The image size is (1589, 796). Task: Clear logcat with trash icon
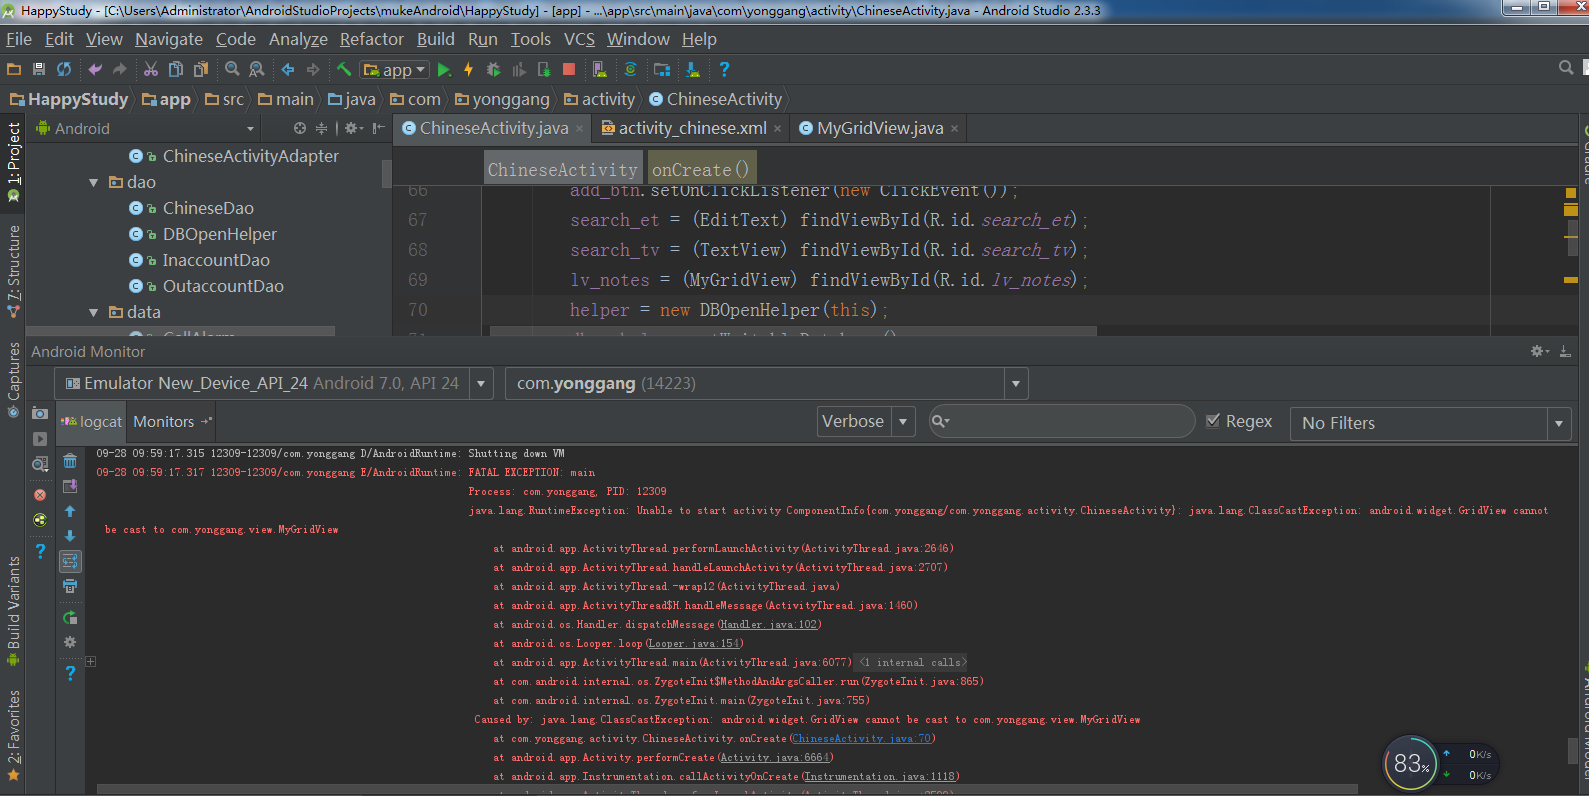(x=70, y=461)
